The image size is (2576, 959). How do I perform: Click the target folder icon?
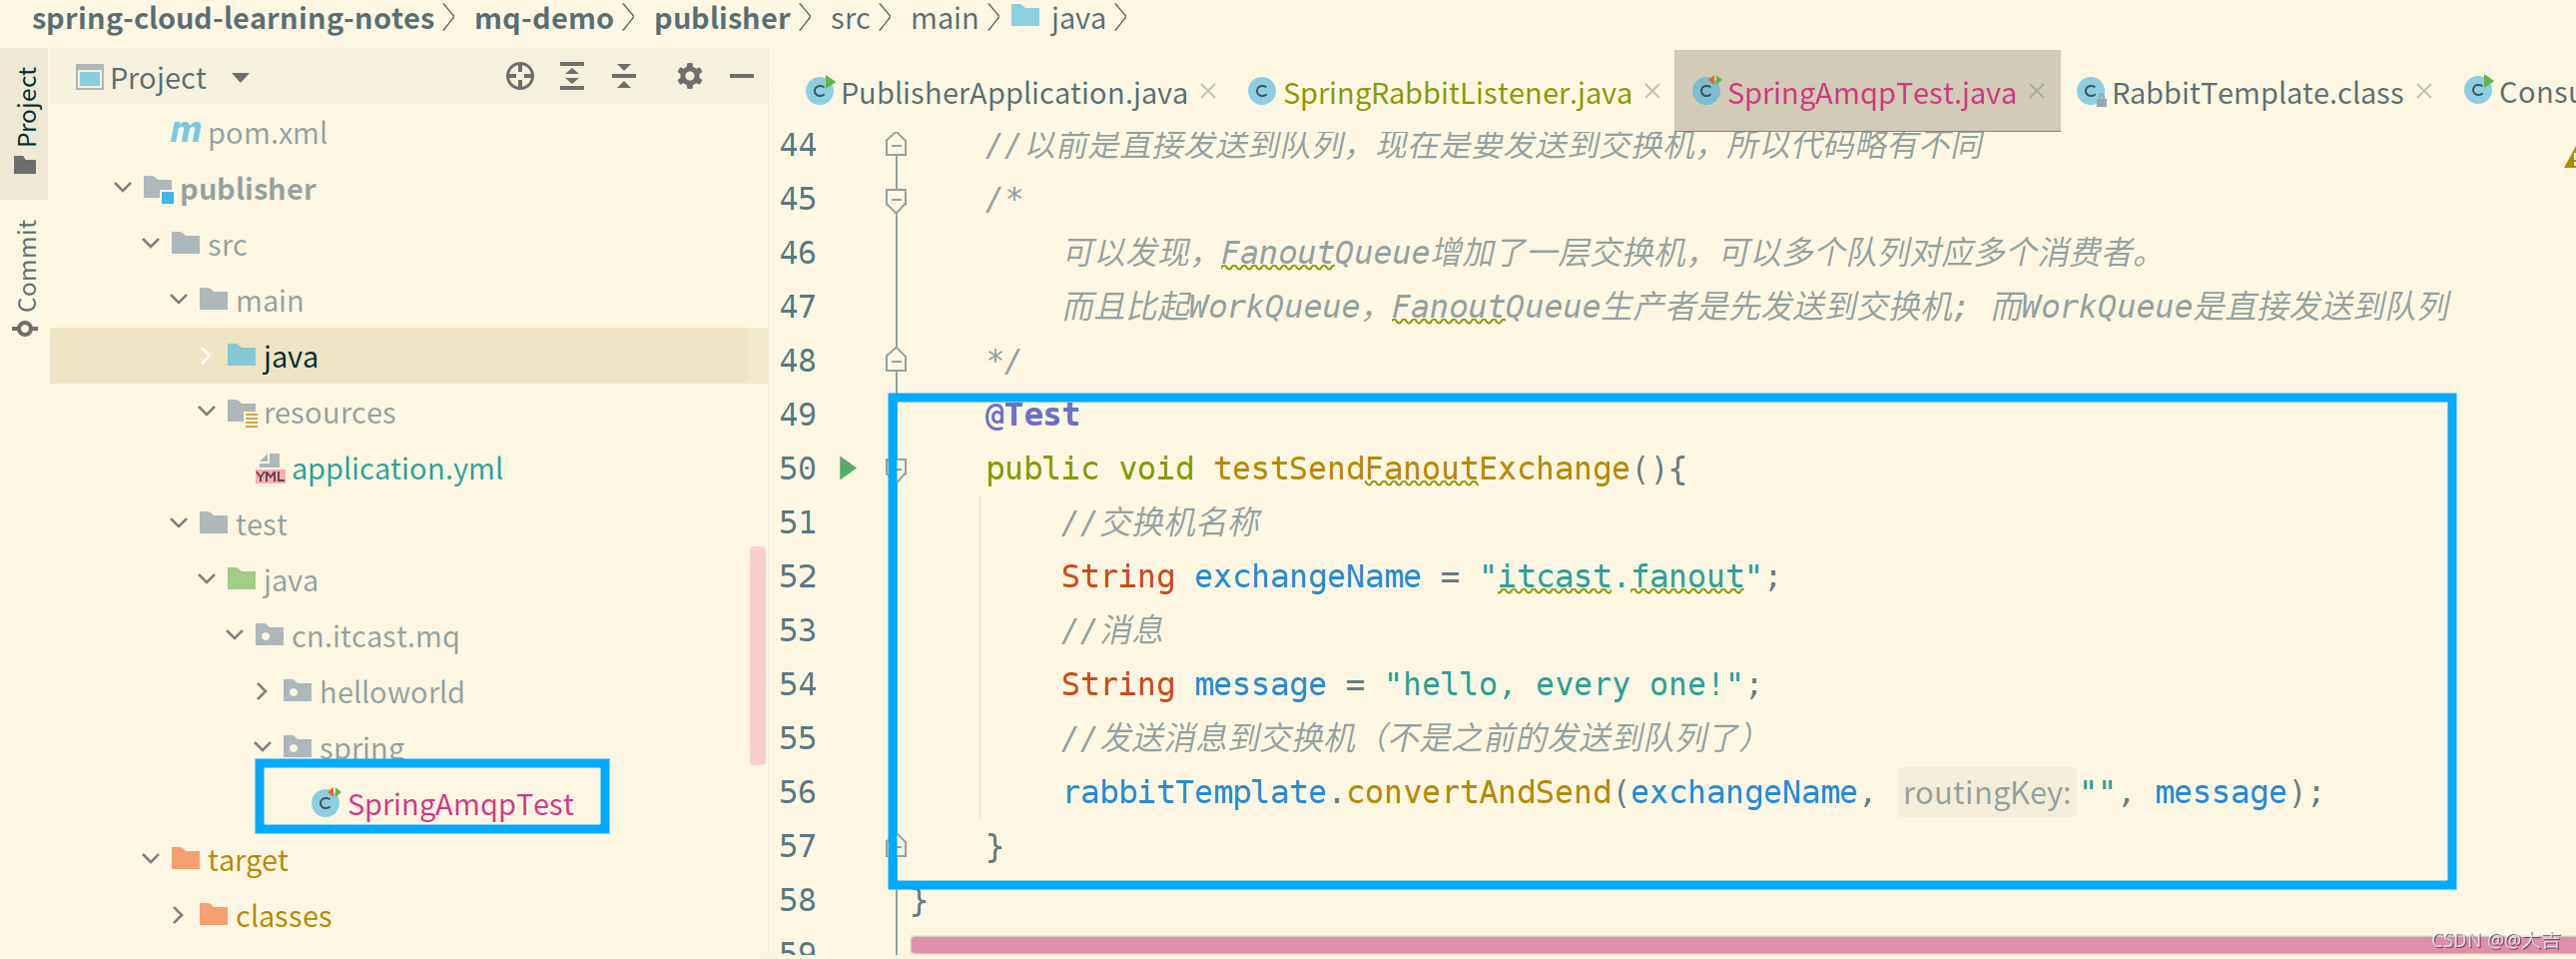coord(186,859)
